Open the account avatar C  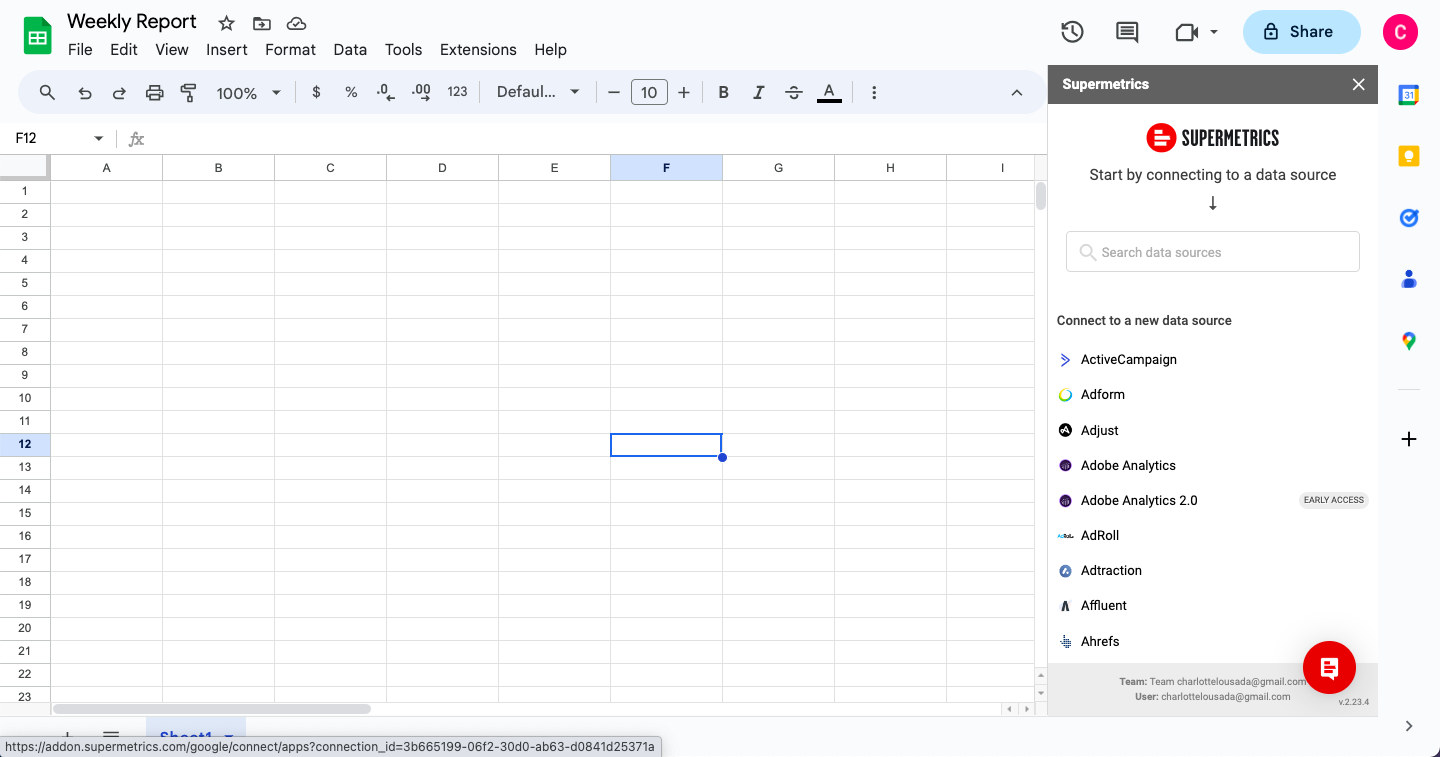(1400, 32)
